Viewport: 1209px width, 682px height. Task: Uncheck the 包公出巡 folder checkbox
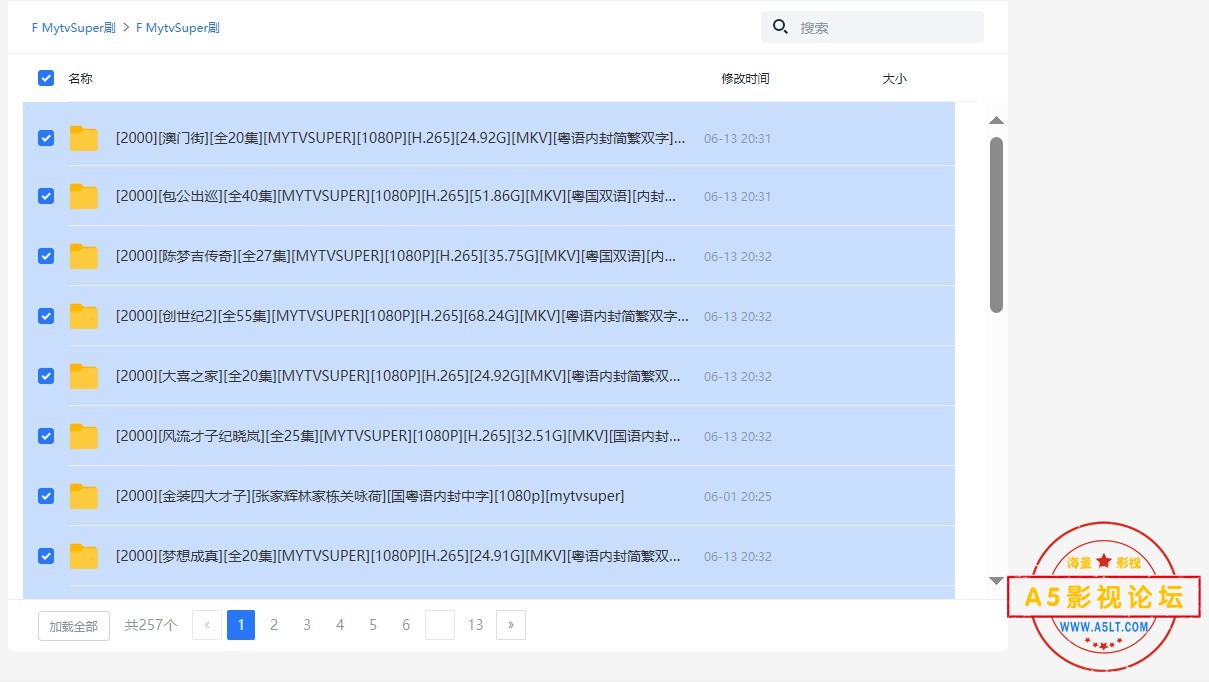click(x=46, y=196)
